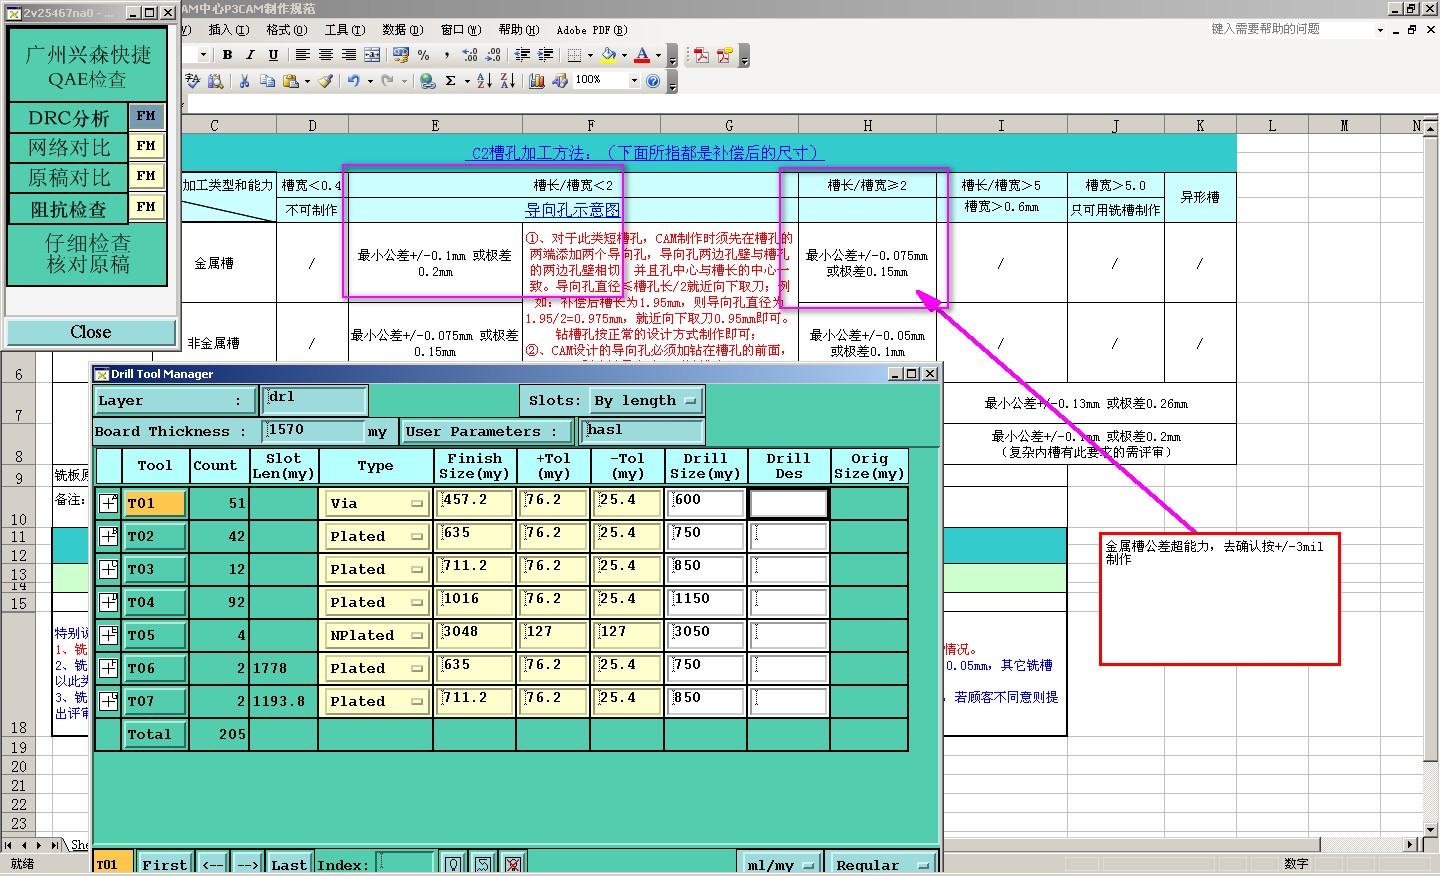1440x876 pixels.
Task: Click the AutoSum sigma icon
Action: click(451, 81)
